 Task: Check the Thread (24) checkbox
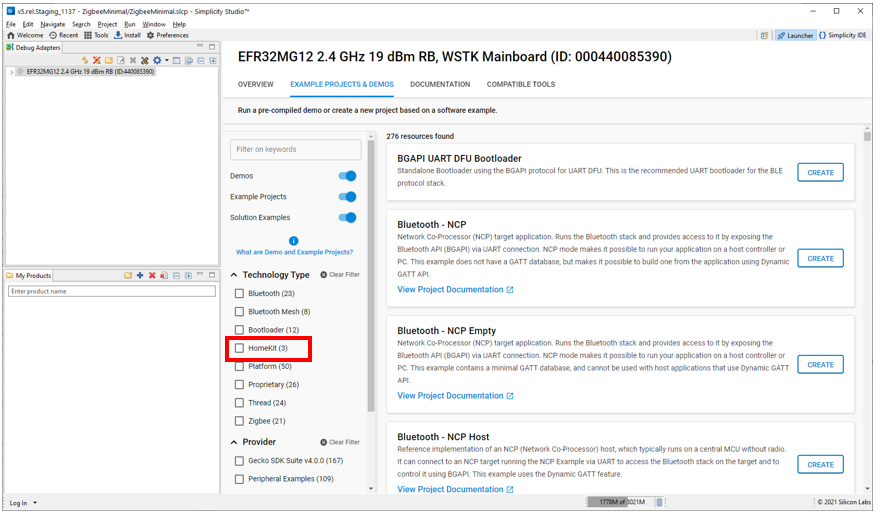[240, 403]
